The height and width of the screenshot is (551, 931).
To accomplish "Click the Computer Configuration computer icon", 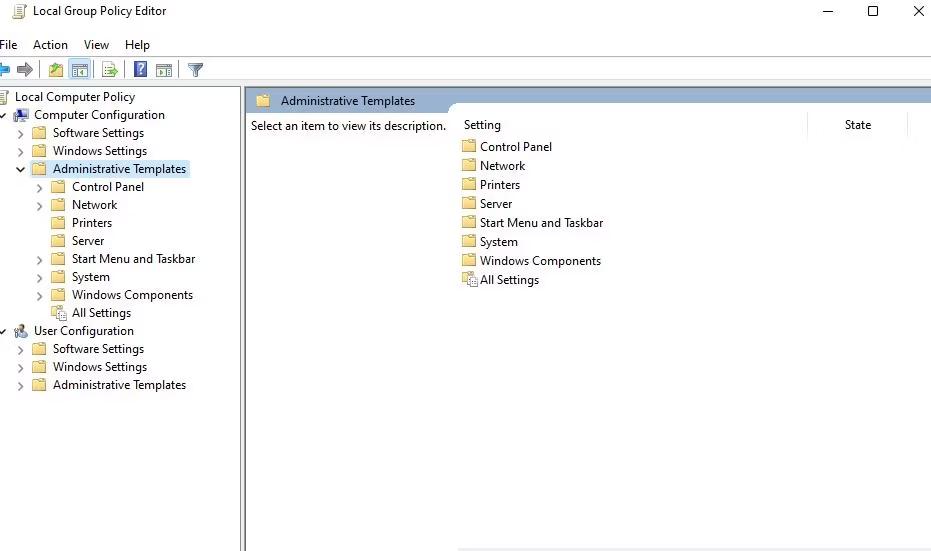I will point(21,115).
